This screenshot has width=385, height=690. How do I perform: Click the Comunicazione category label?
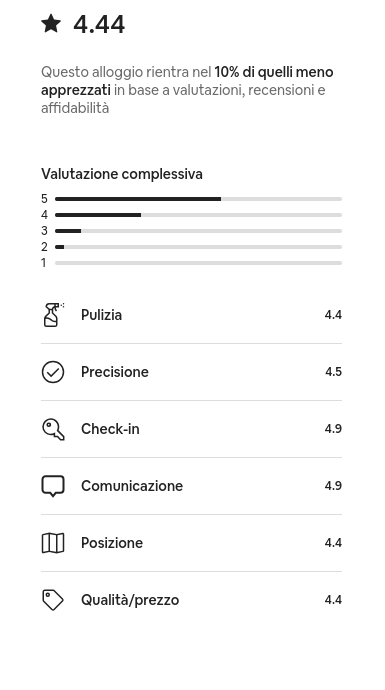pos(132,485)
